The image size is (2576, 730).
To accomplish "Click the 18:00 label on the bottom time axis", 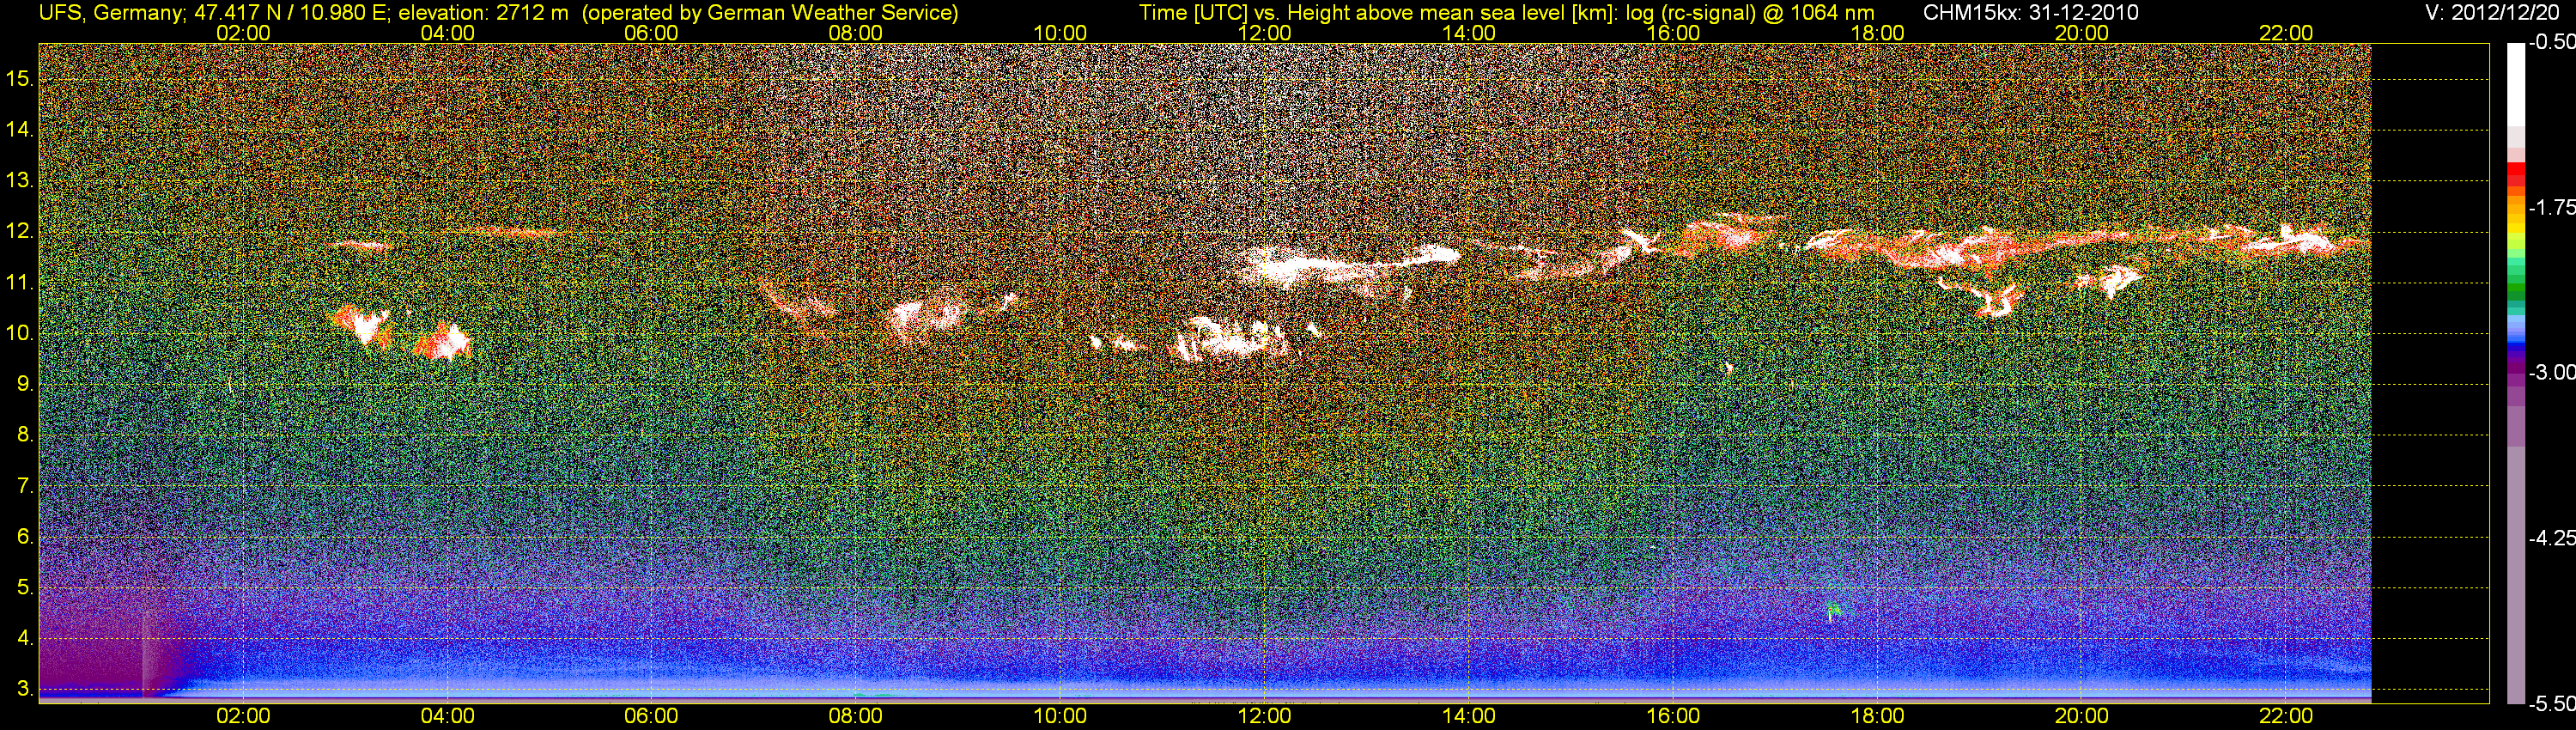I will tap(1877, 716).
